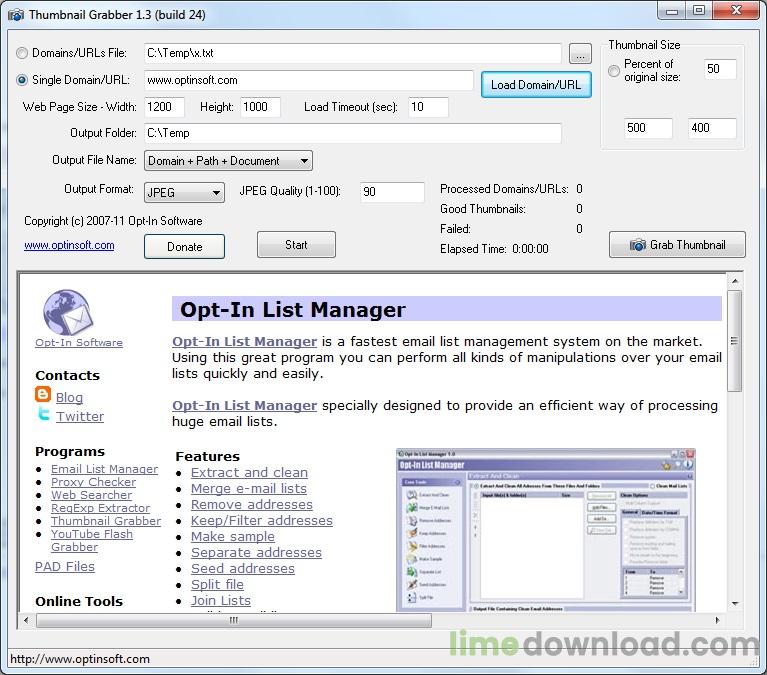
Task: Click the Load Domain/URL button
Action: [x=536, y=85]
